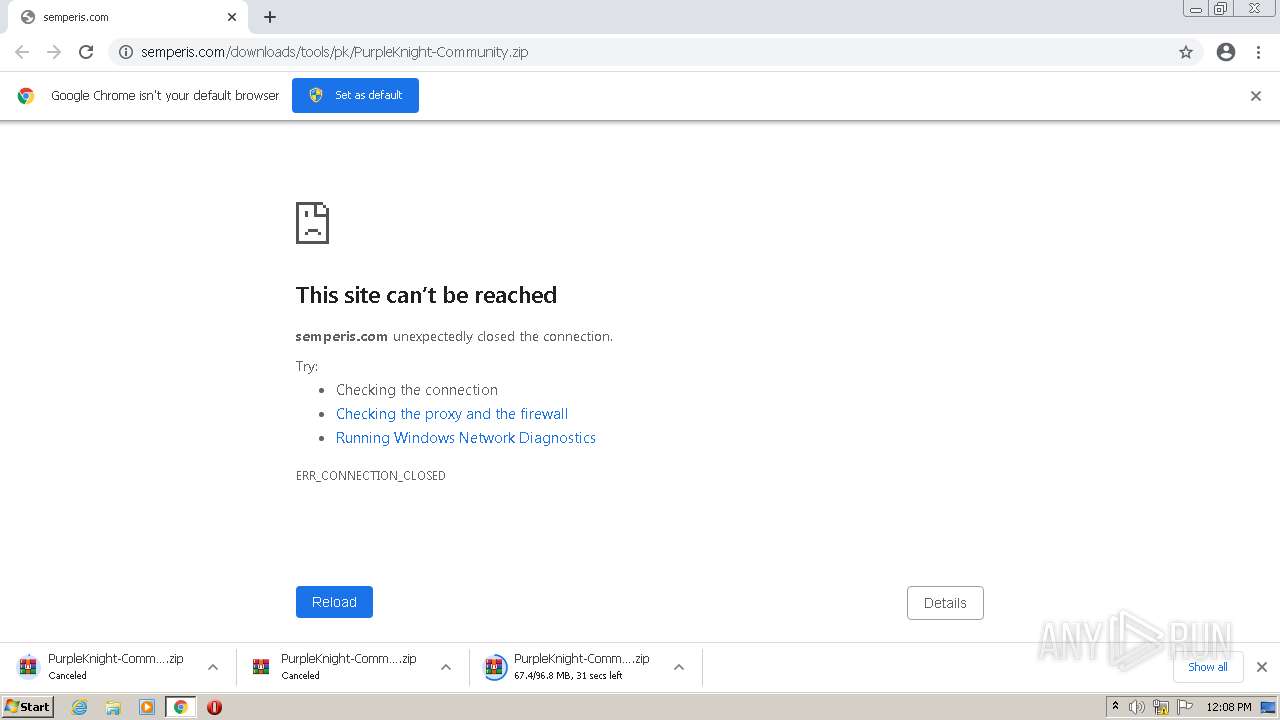Open the red Opera-like taskbar icon

214,707
